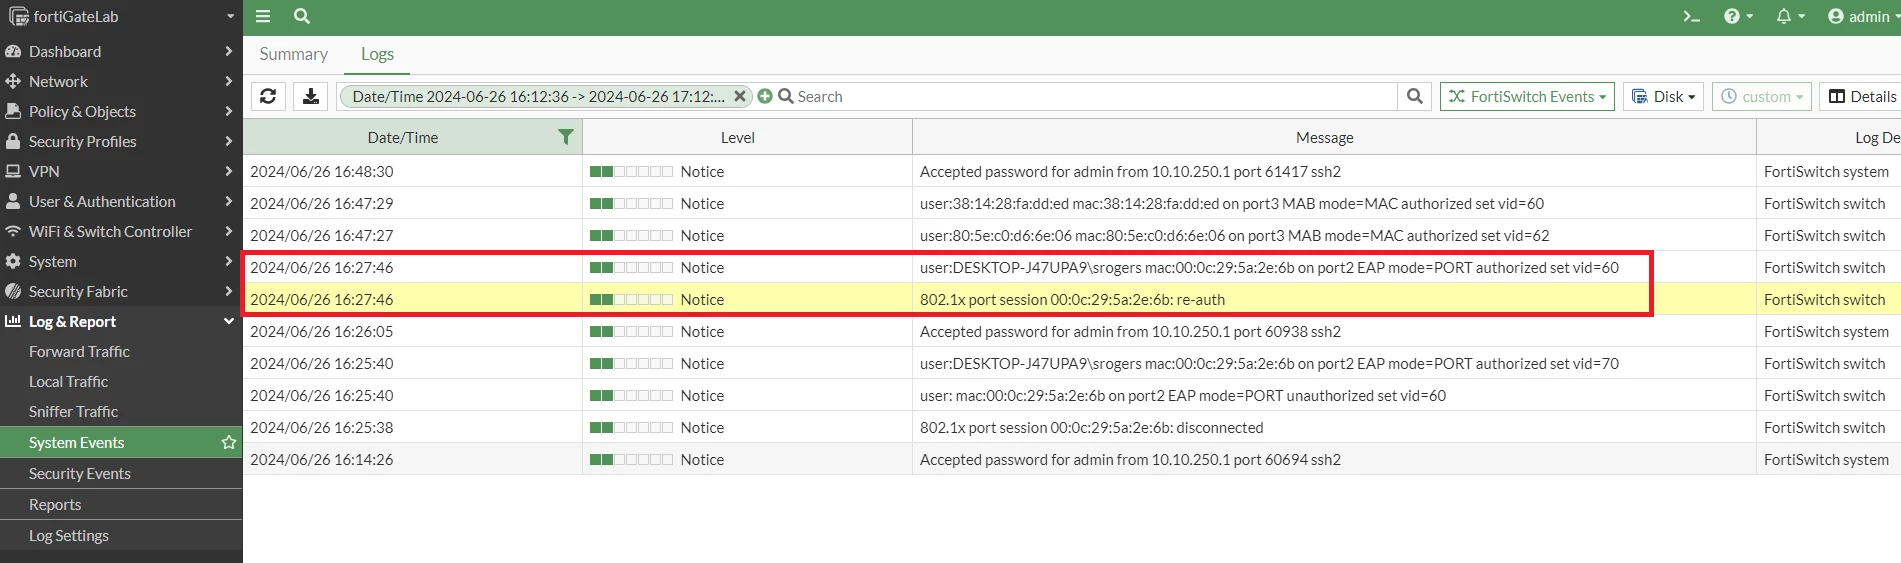Click the Date/Time column filter funnel

tap(565, 137)
